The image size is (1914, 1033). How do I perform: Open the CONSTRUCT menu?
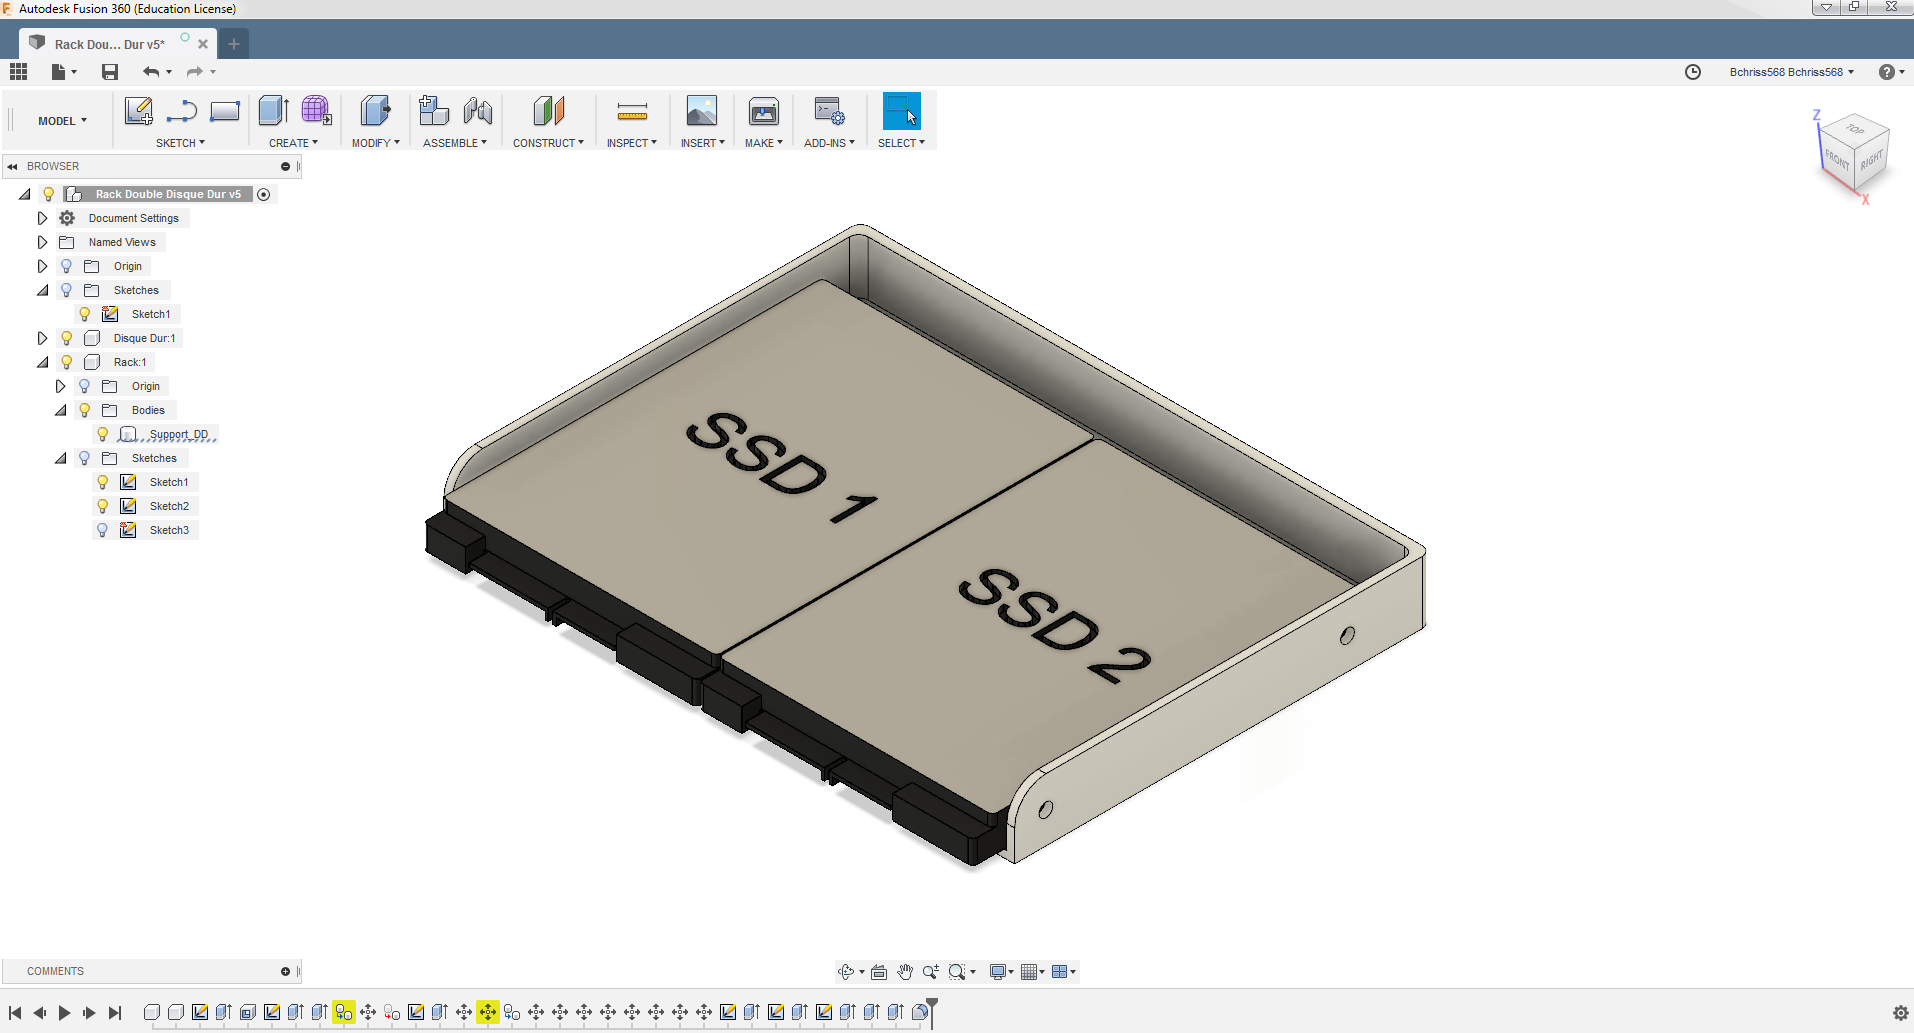tap(548, 143)
